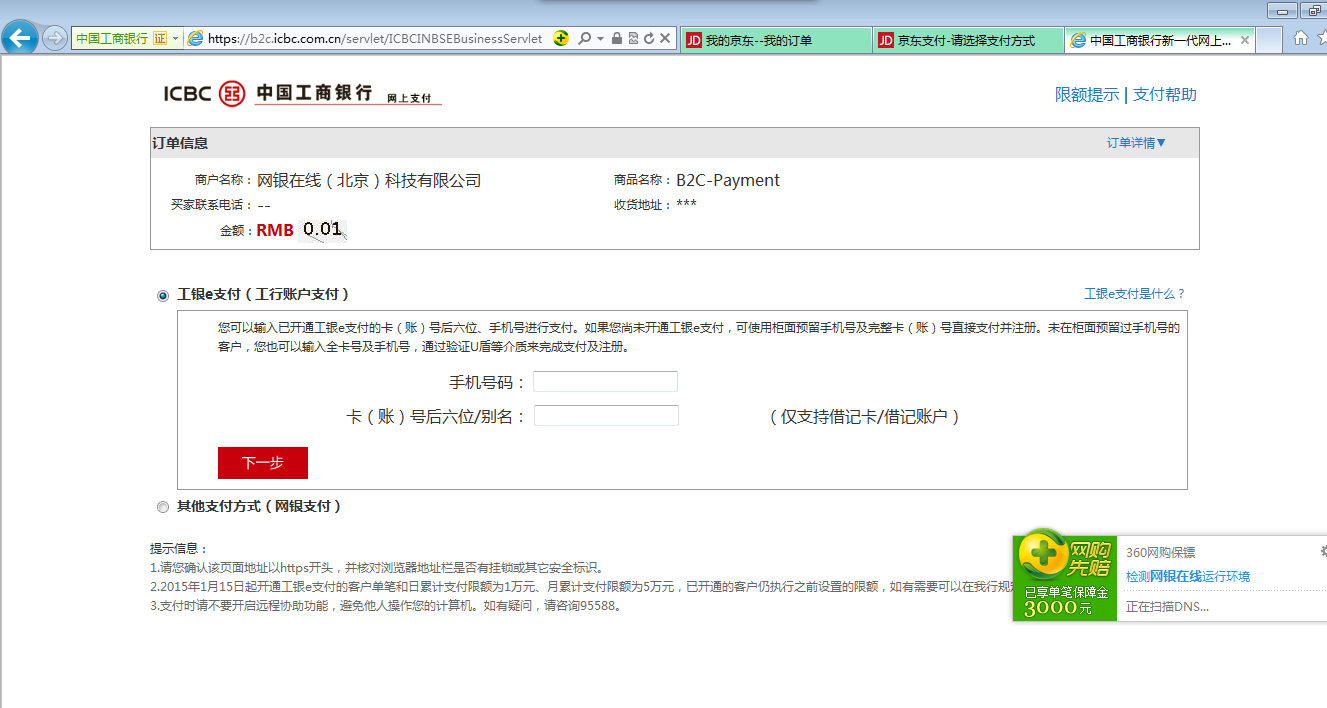The height and width of the screenshot is (708, 1327).
Task: Click the 手机号码 input field
Action: (605, 381)
